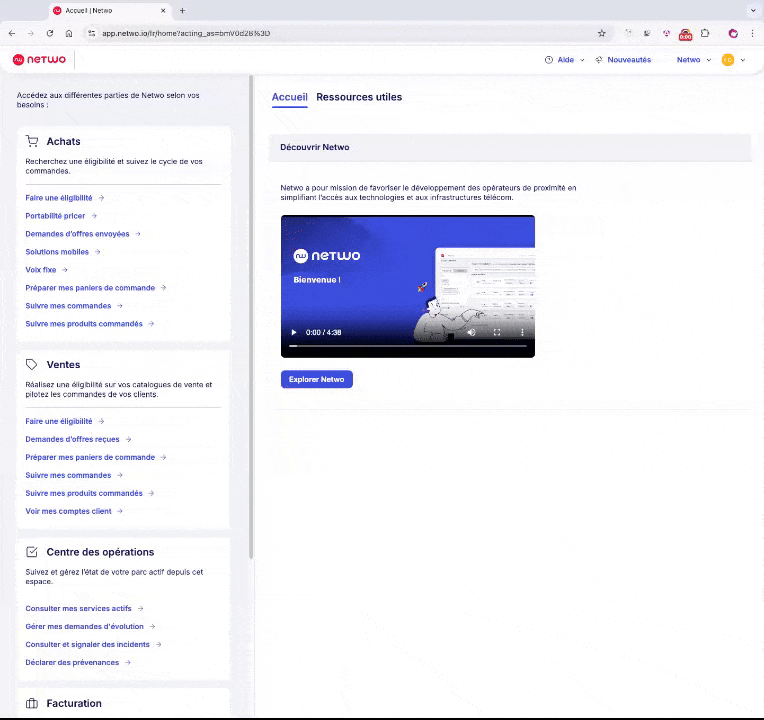Open the browser tab search dropdown

point(753,10)
